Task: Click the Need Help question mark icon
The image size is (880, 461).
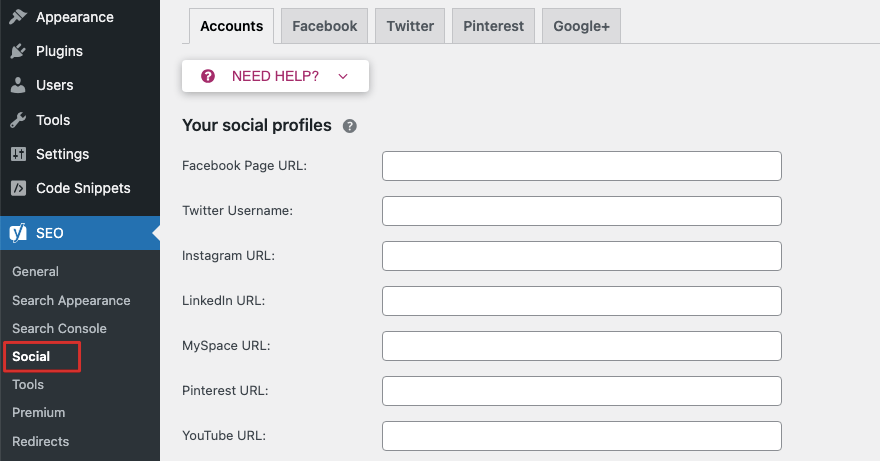Action: (x=208, y=76)
